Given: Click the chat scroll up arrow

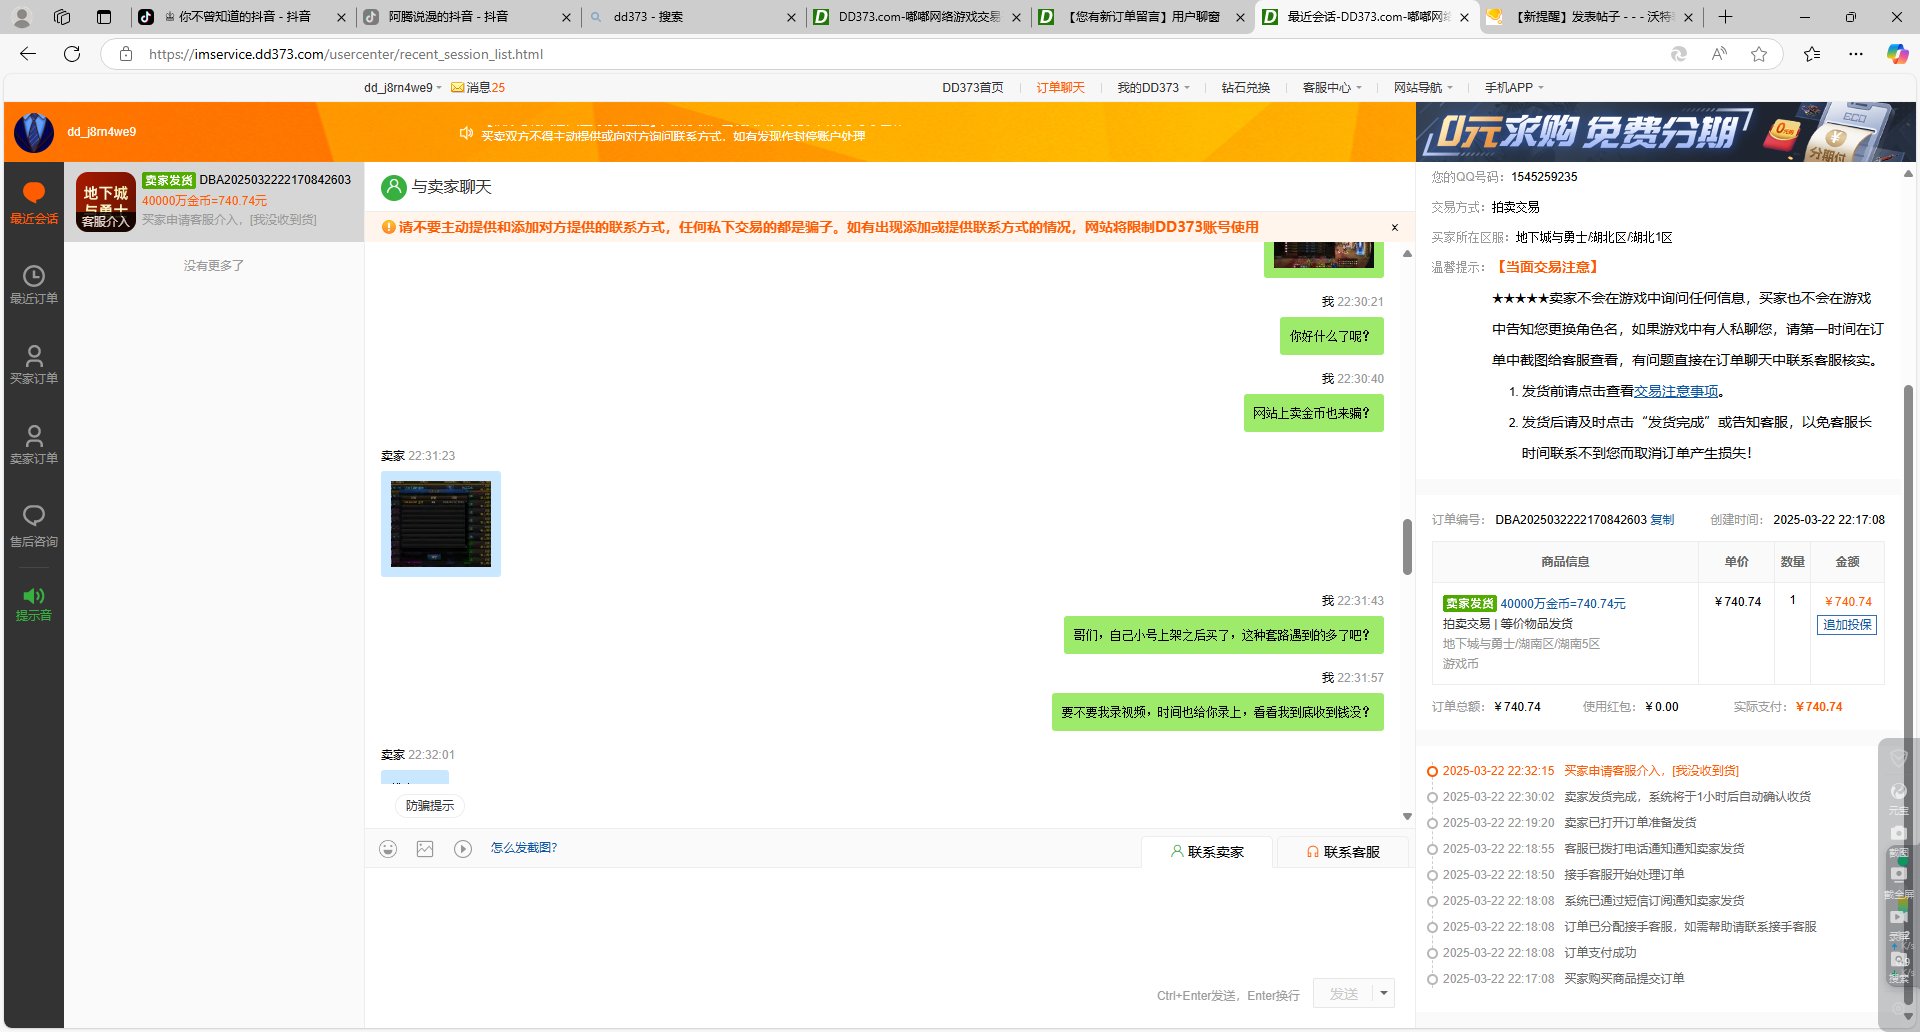Looking at the screenshot, I should tap(1407, 254).
